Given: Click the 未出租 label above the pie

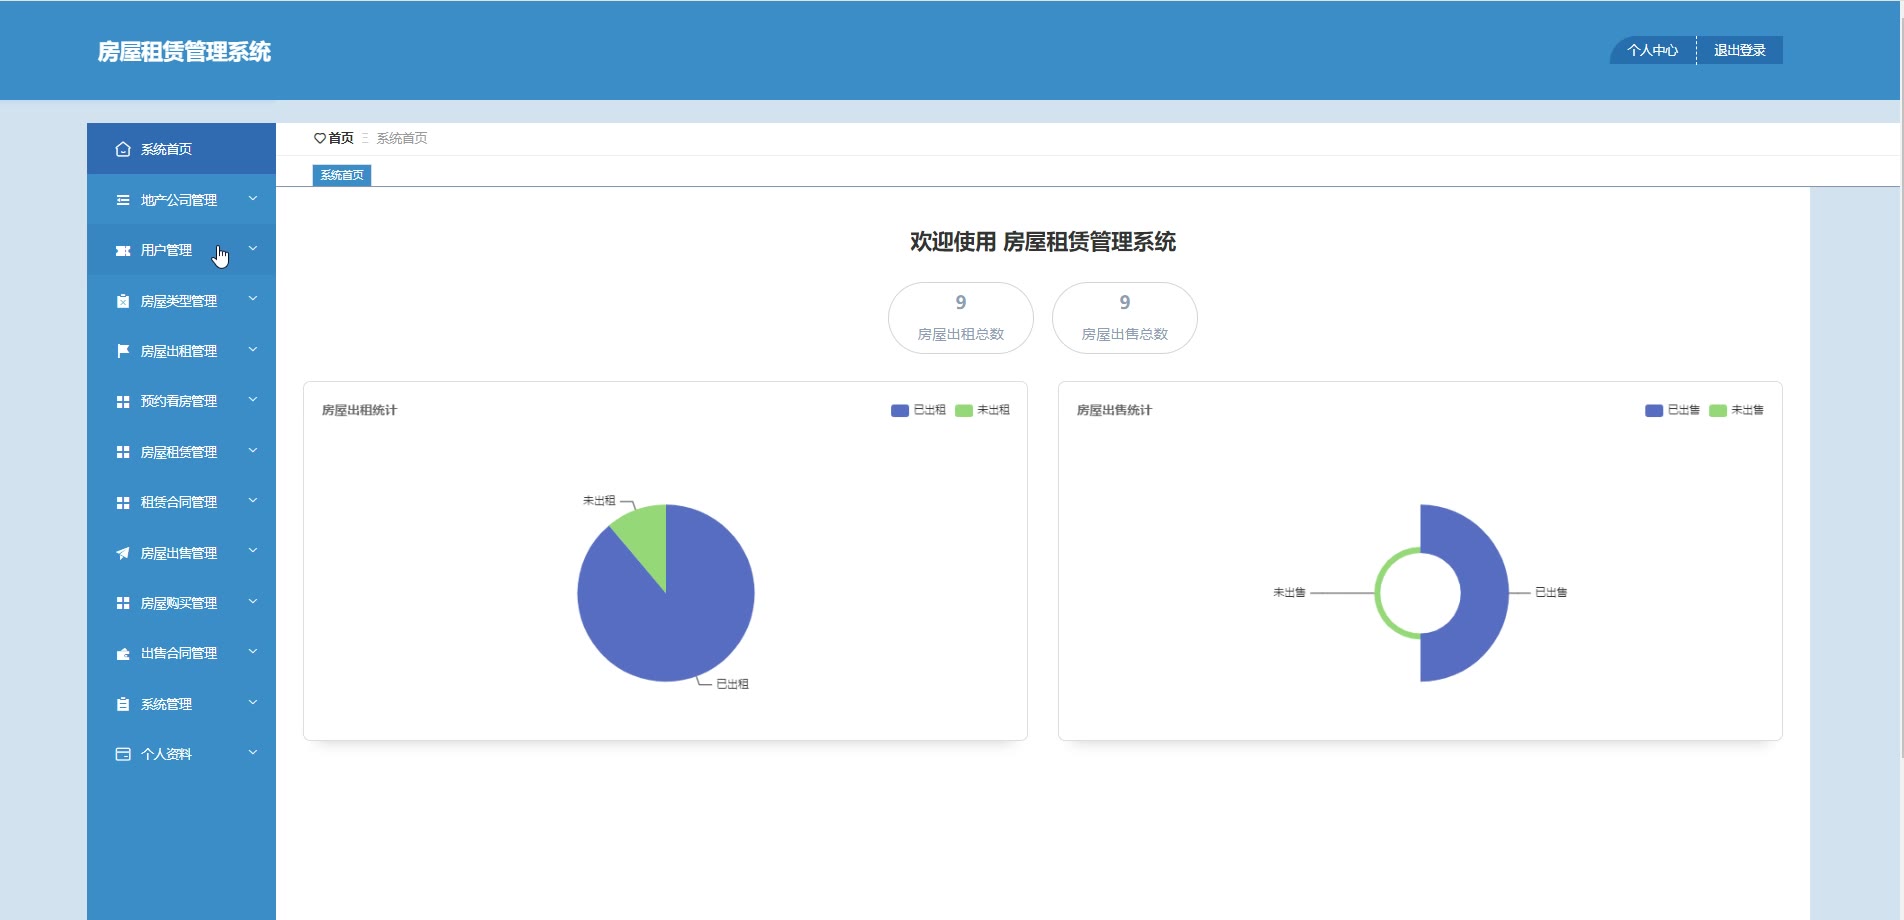Looking at the screenshot, I should (599, 500).
